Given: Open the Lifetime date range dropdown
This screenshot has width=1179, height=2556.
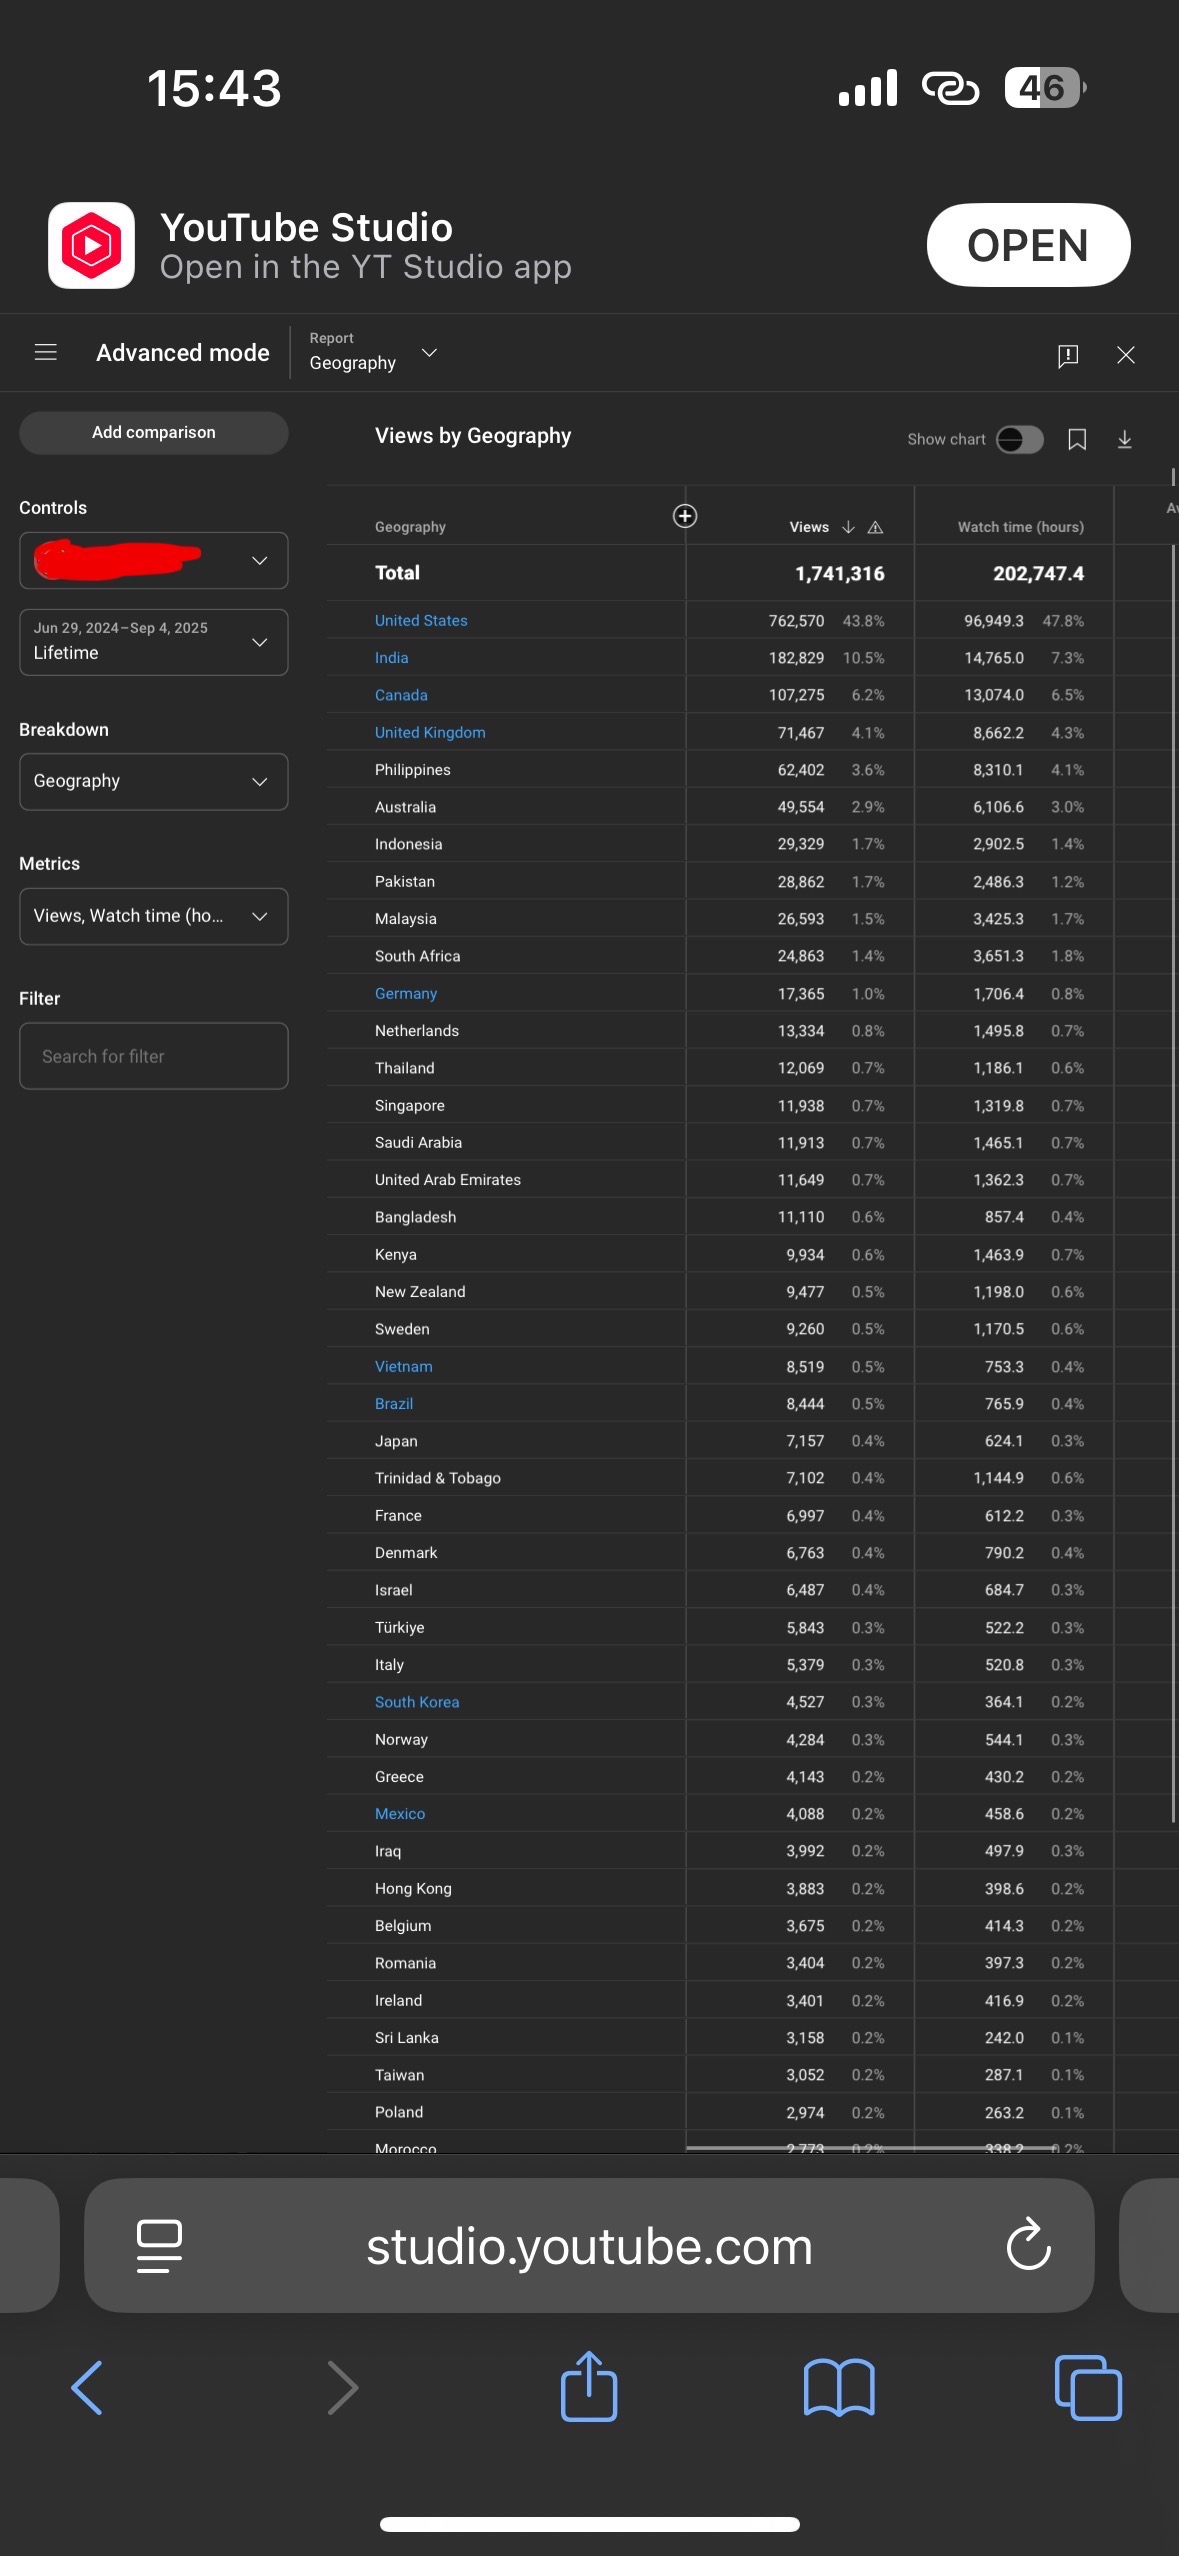Looking at the screenshot, I should point(153,642).
